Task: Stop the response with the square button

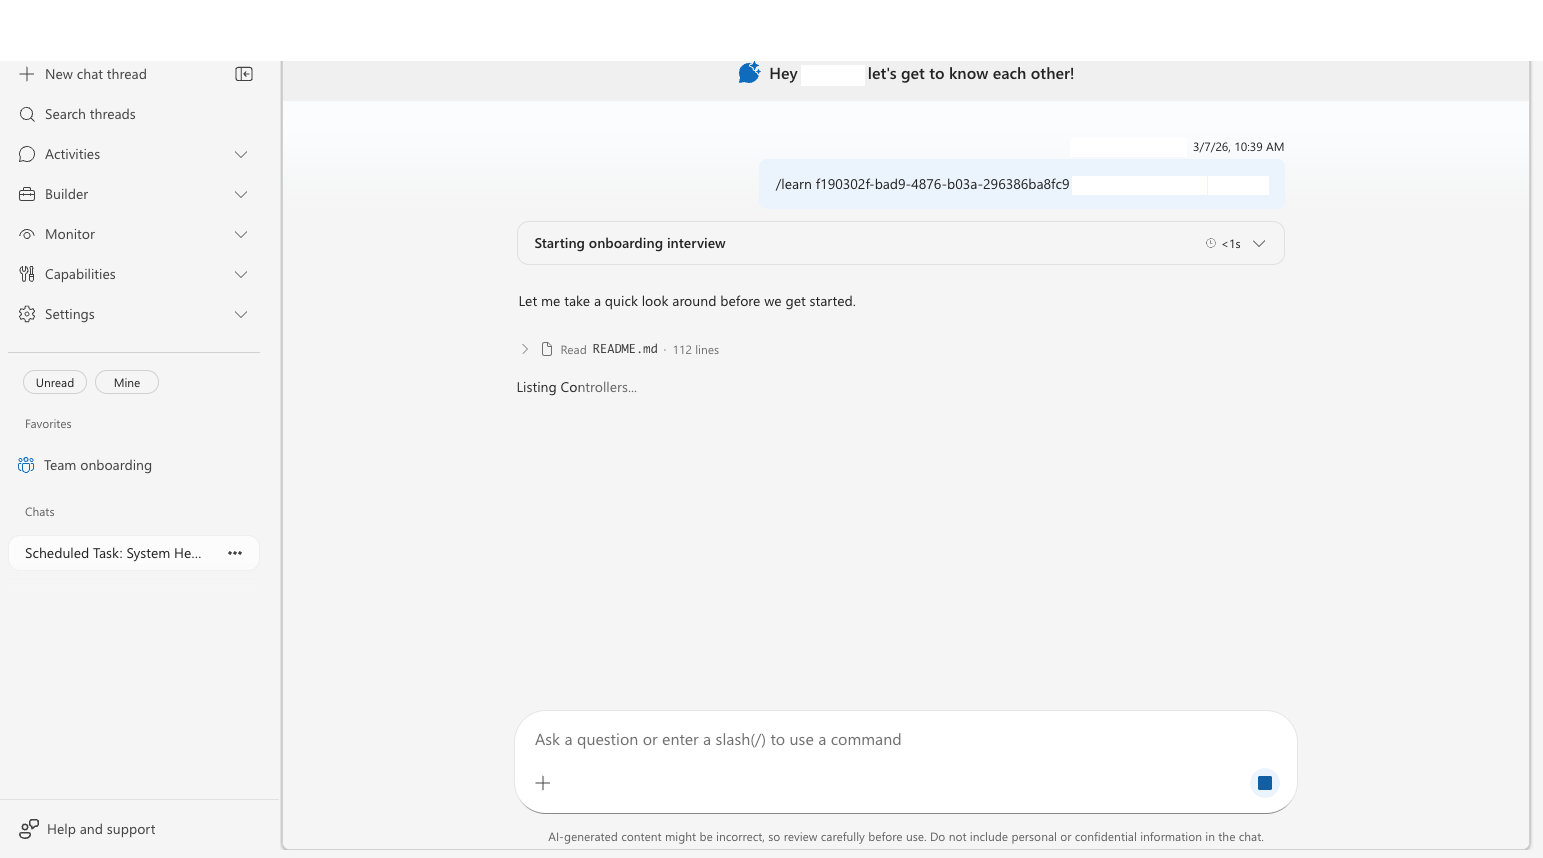Action: tap(1265, 783)
